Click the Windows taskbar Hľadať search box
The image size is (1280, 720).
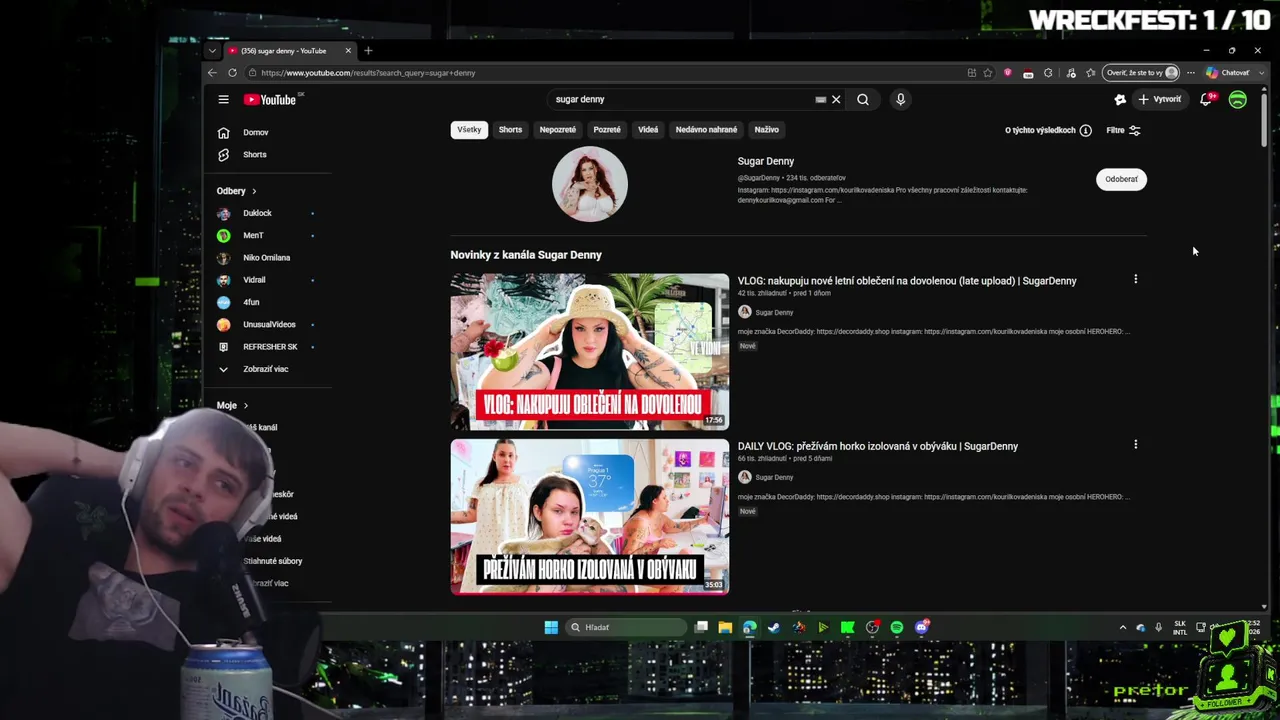(x=626, y=627)
